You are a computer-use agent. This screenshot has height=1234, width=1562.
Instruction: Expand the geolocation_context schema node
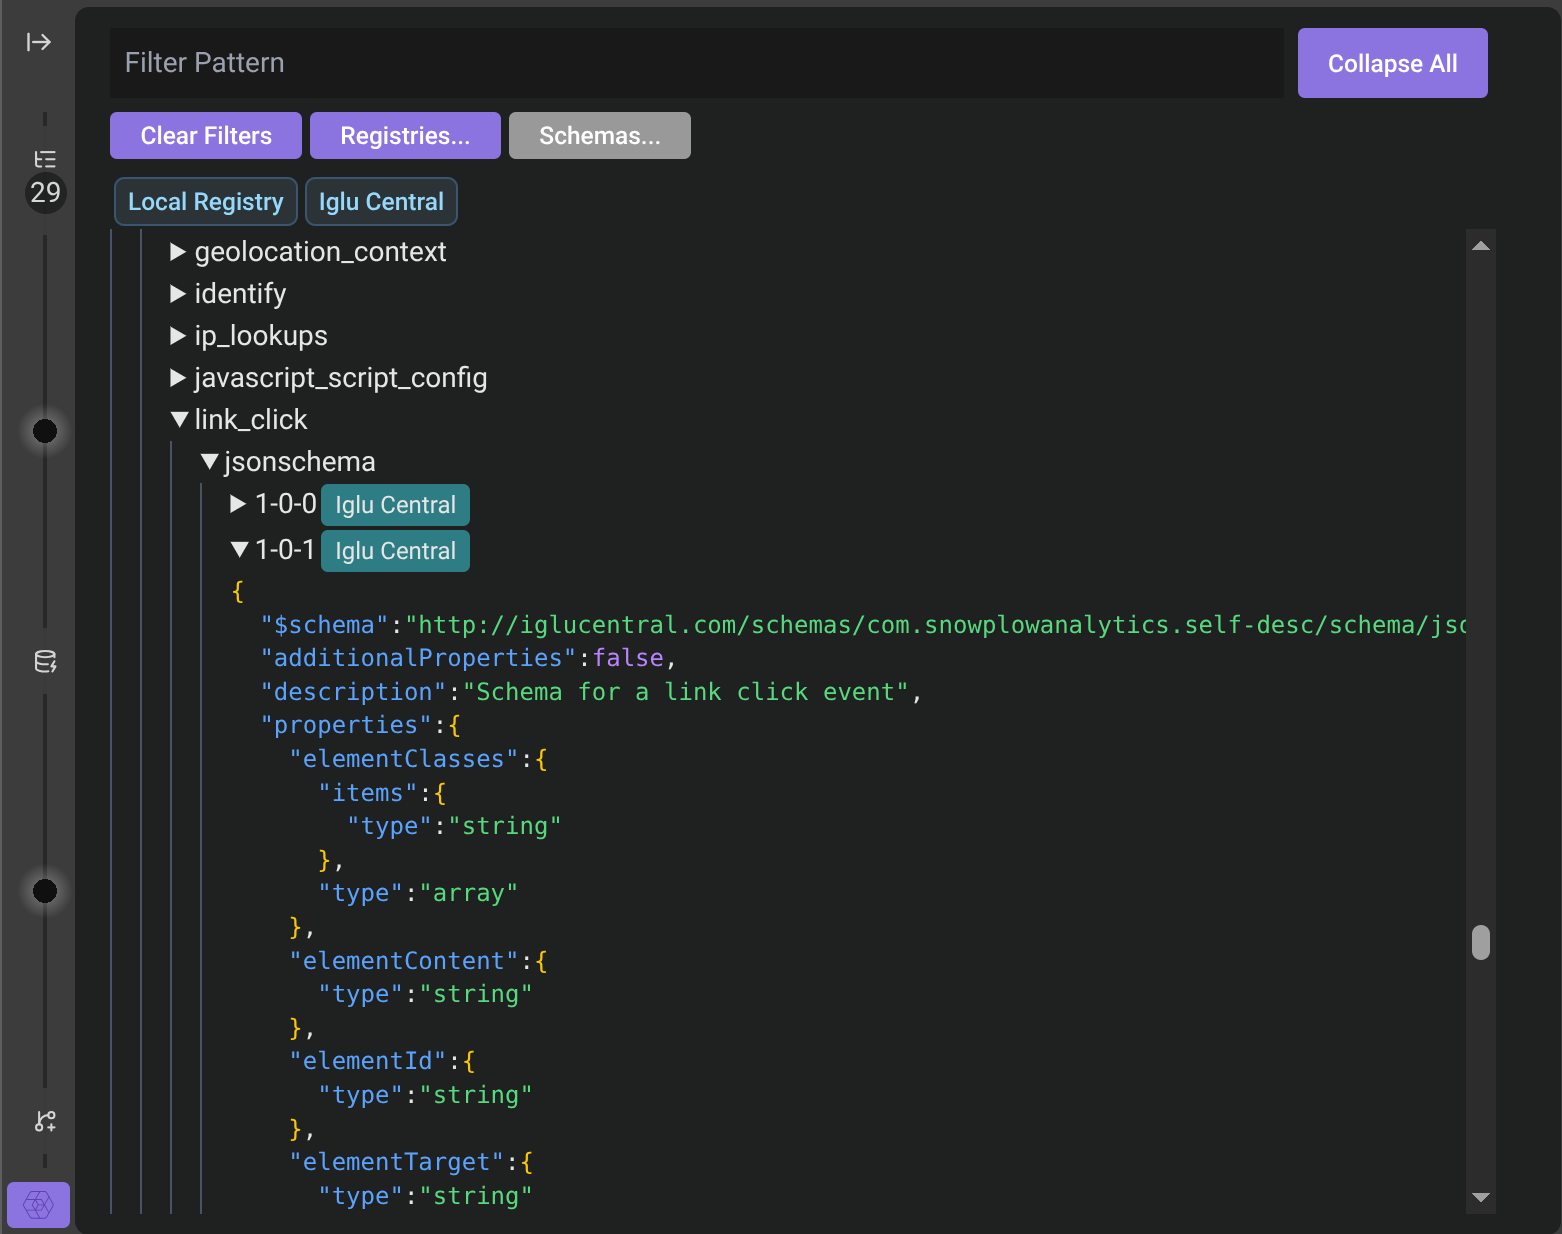tap(178, 252)
